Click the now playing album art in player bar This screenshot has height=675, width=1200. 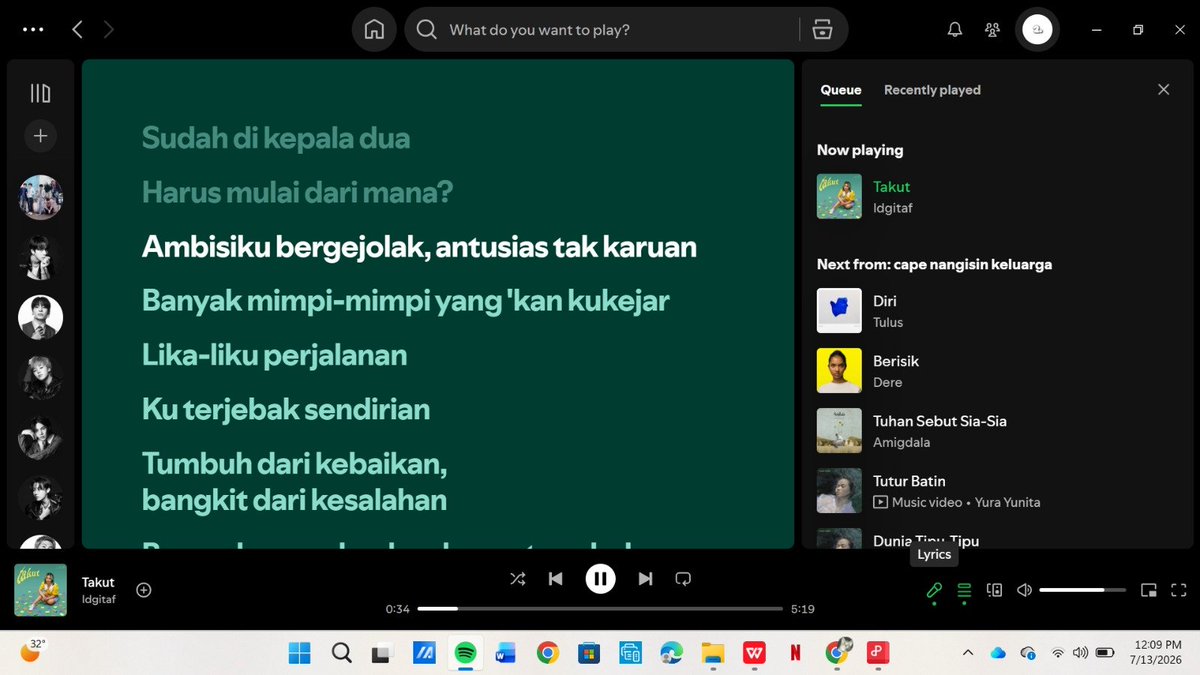tap(40, 590)
